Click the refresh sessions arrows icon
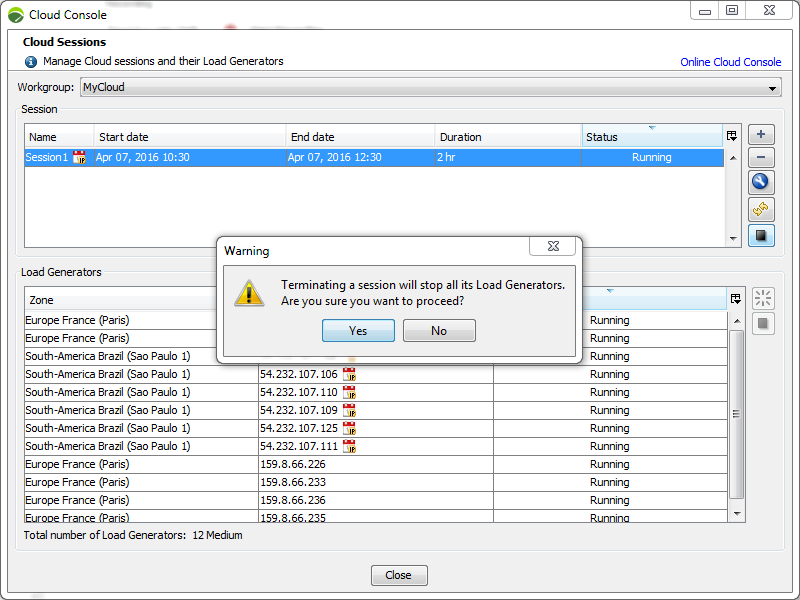This screenshot has height=600, width=800. tap(761, 209)
